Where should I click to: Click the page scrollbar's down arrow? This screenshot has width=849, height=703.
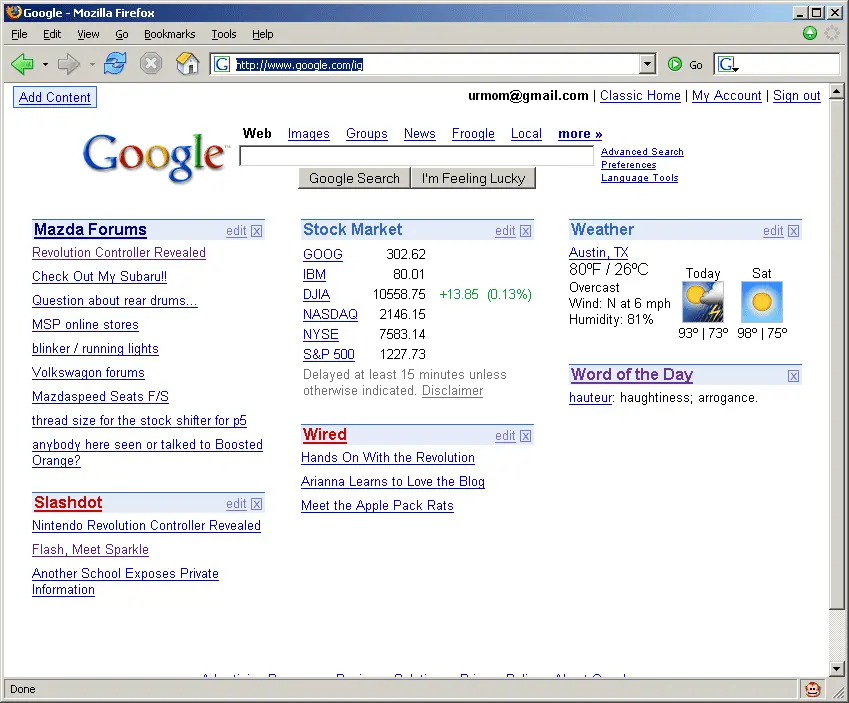[x=836, y=670]
